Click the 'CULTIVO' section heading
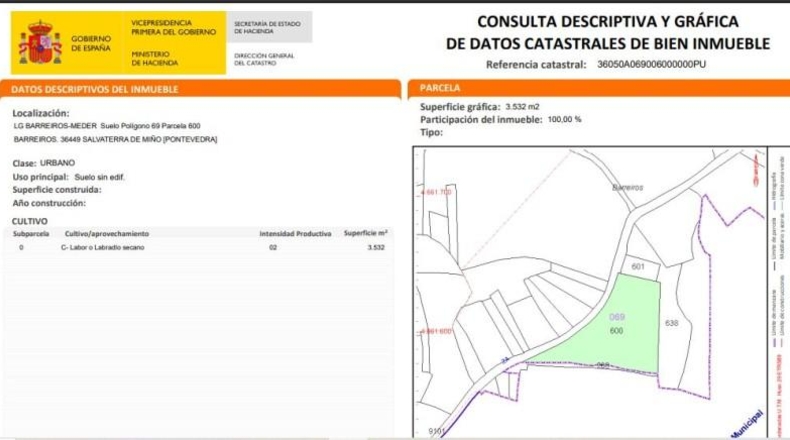Image resolution: width=790 pixels, height=440 pixels. (x=30, y=221)
